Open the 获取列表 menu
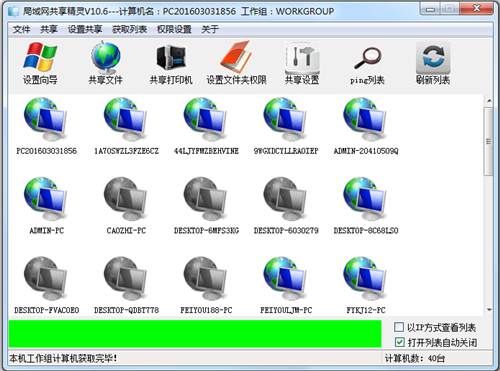Screen dimensions: 500x371 click(129, 29)
